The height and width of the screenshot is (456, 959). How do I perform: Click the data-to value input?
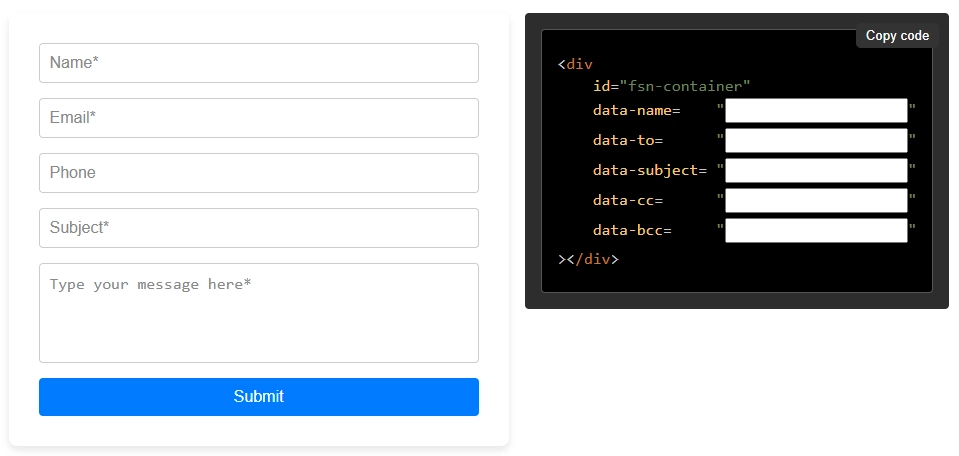coord(815,141)
